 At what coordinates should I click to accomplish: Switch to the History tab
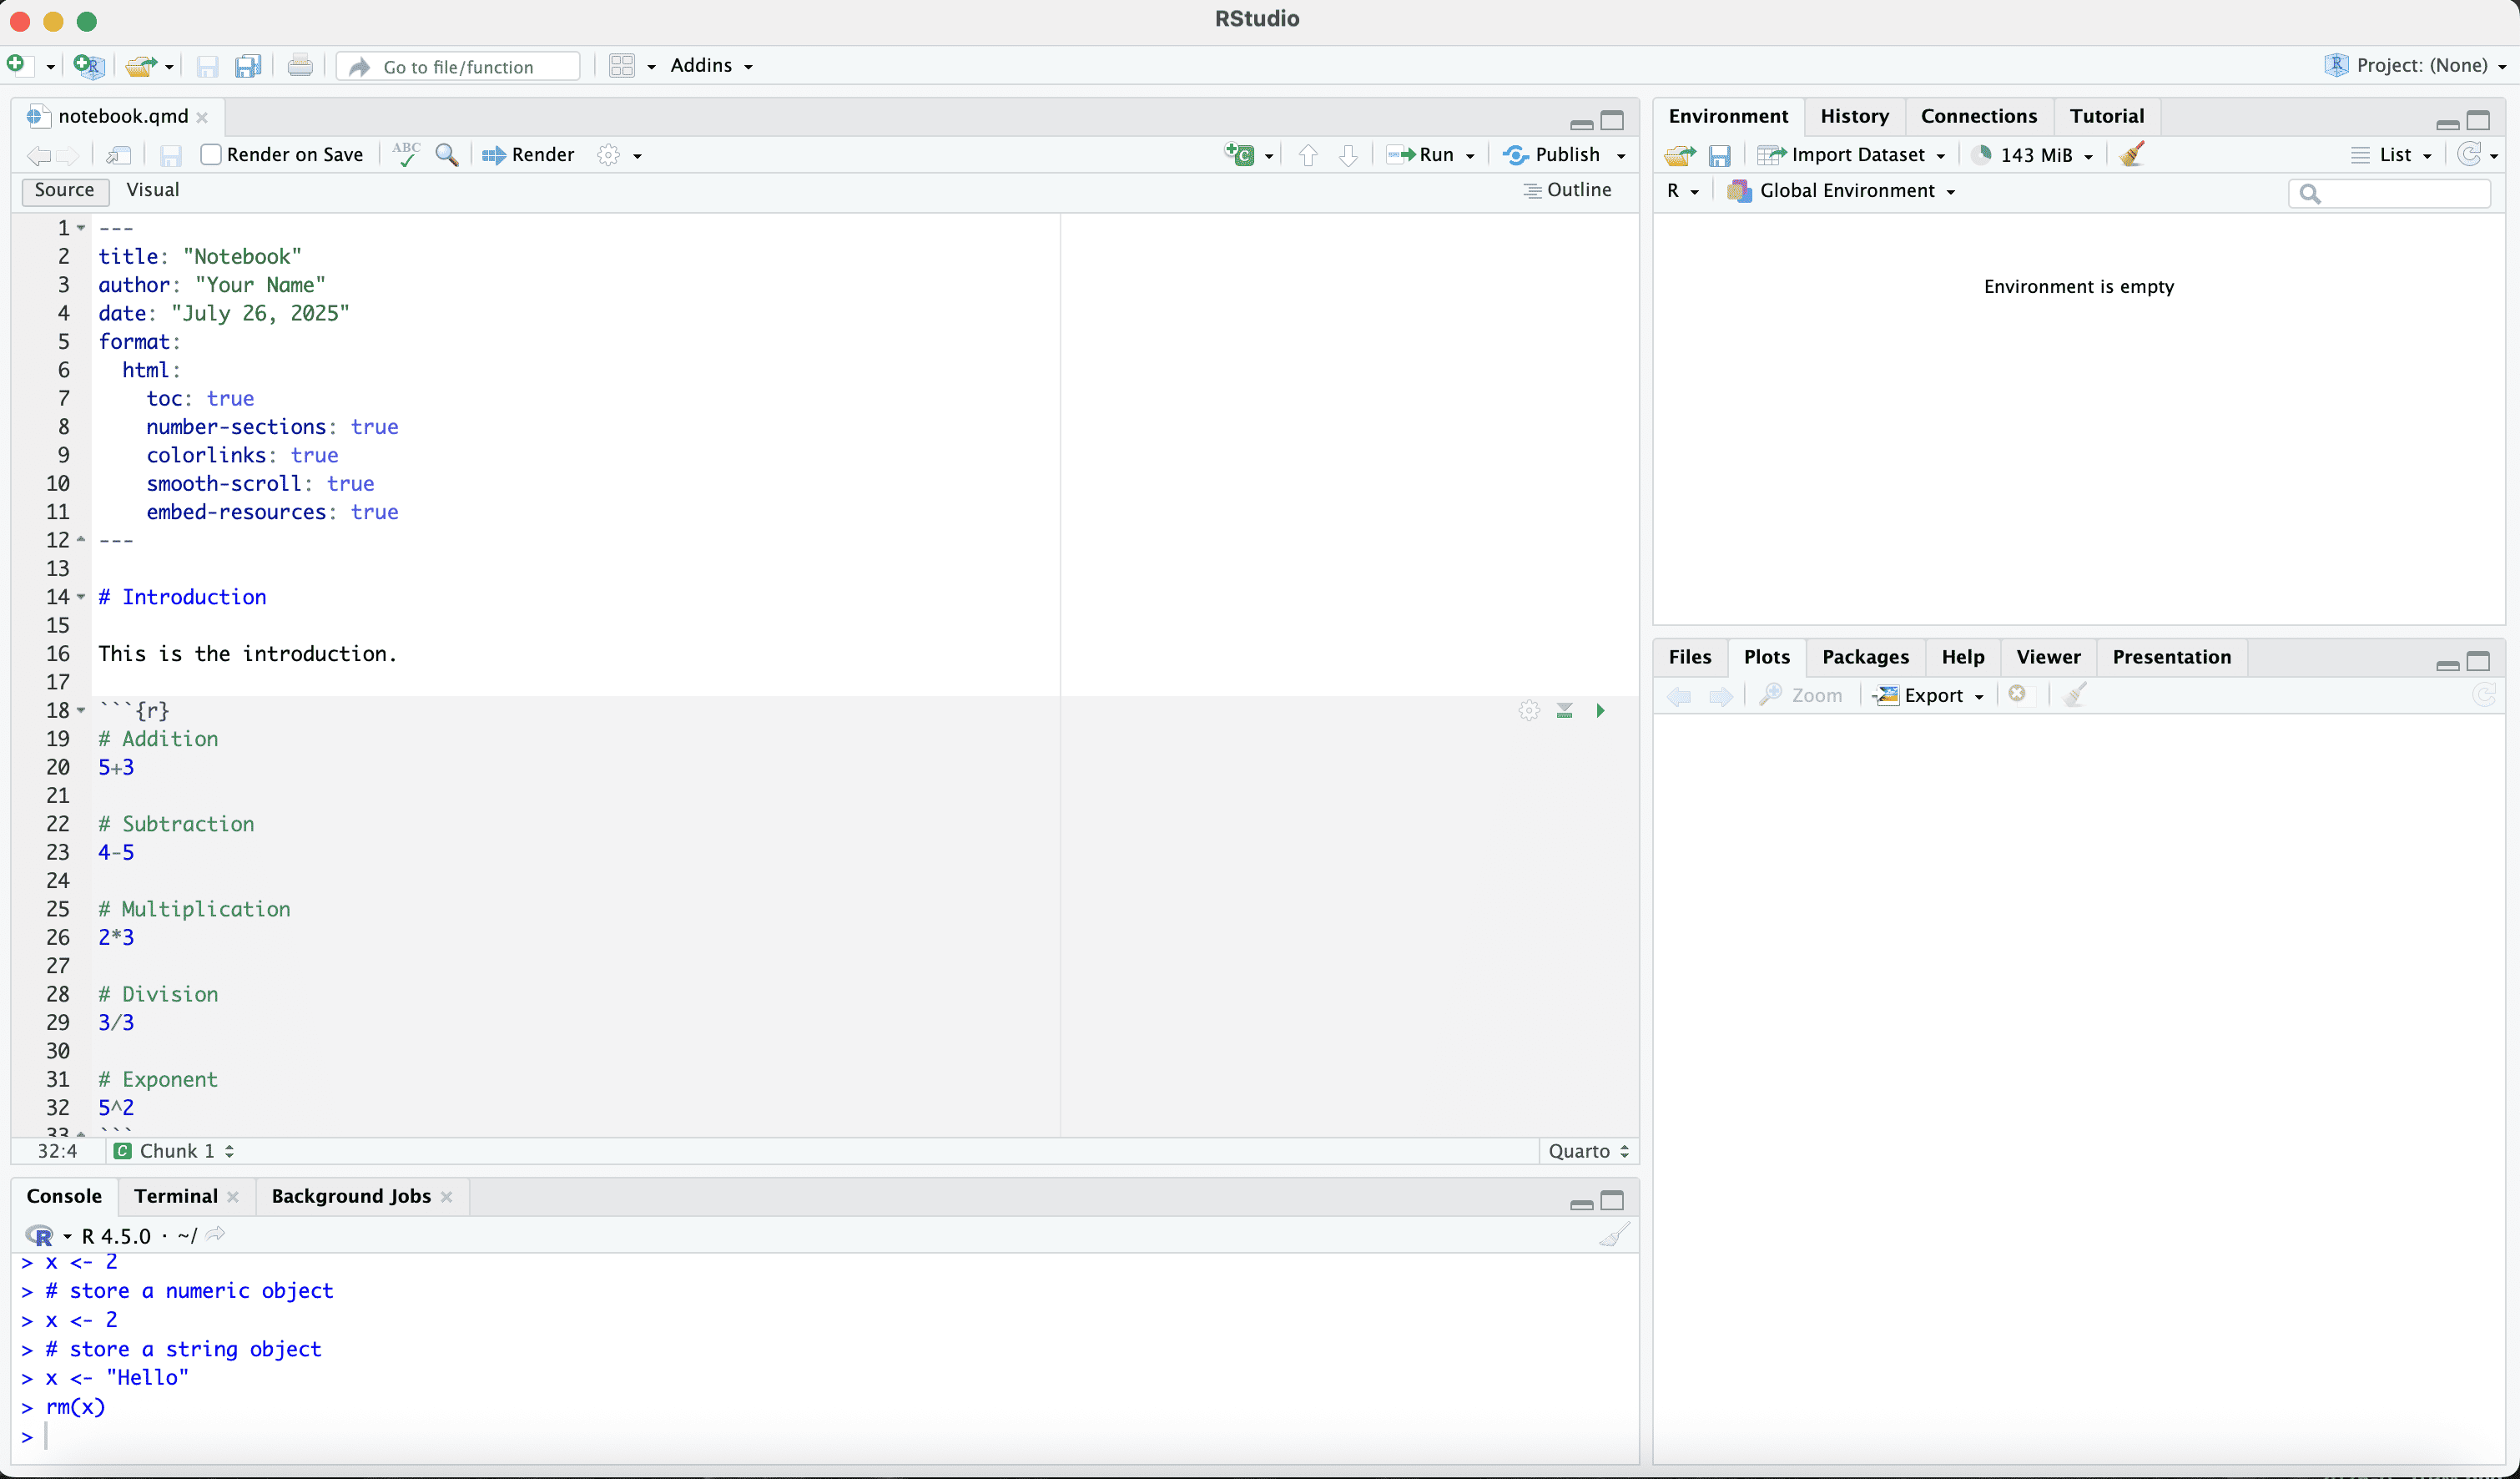[1853, 116]
